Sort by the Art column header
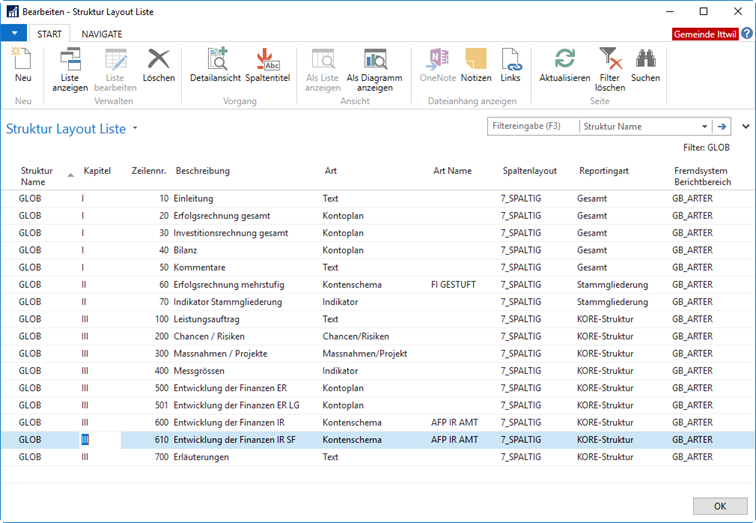This screenshot has height=523, width=756. click(x=330, y=171)
